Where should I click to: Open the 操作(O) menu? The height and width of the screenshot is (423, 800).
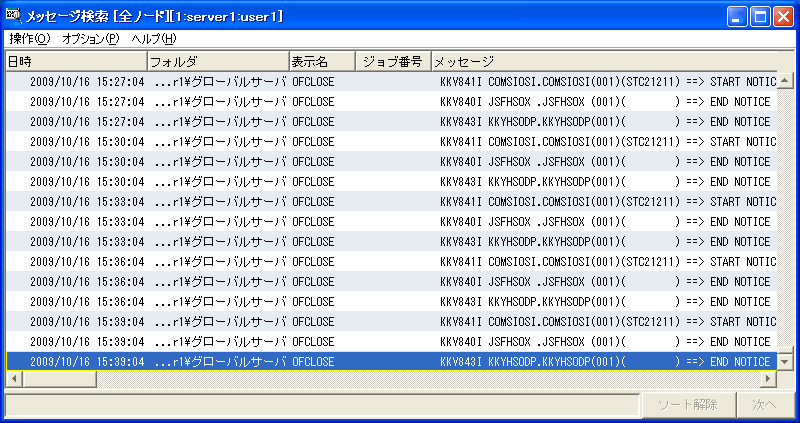tap(30, 39)
